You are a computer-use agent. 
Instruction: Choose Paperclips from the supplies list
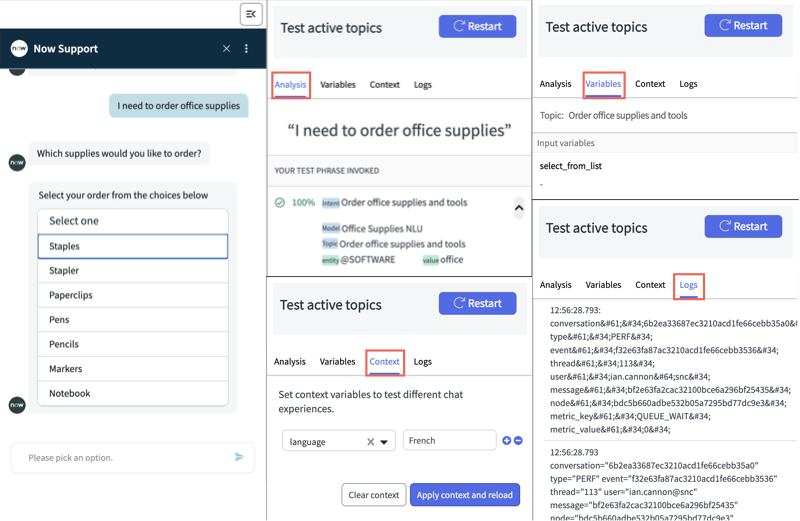(133, 295)
